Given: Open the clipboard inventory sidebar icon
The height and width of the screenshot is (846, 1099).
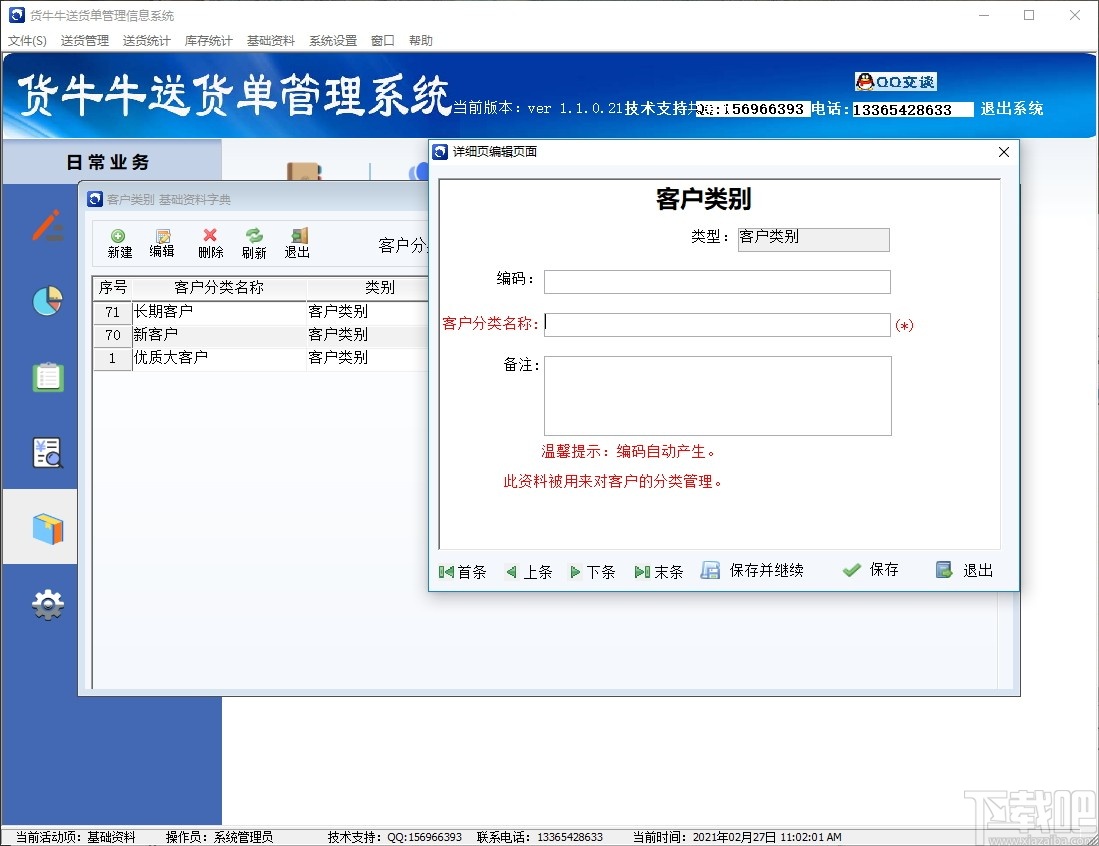Looking at the screenshot, I should coord(45,377).
